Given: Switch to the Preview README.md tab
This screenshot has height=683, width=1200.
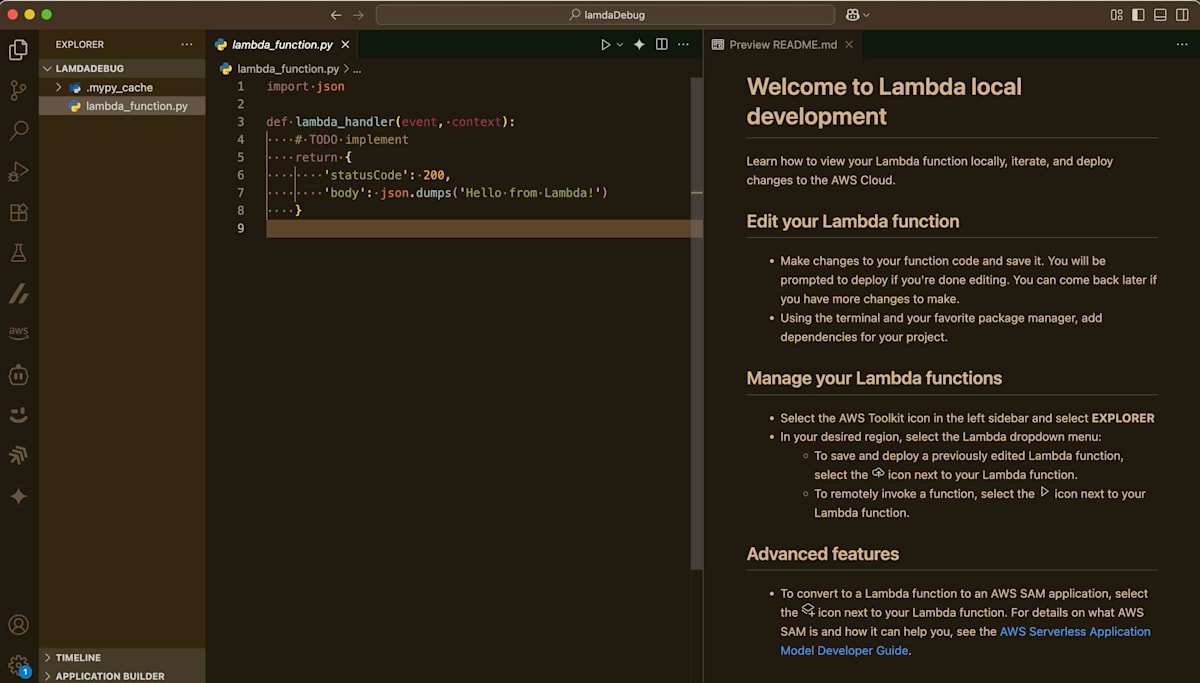Looking at the screenshot, I should click(x=783, y=45).
